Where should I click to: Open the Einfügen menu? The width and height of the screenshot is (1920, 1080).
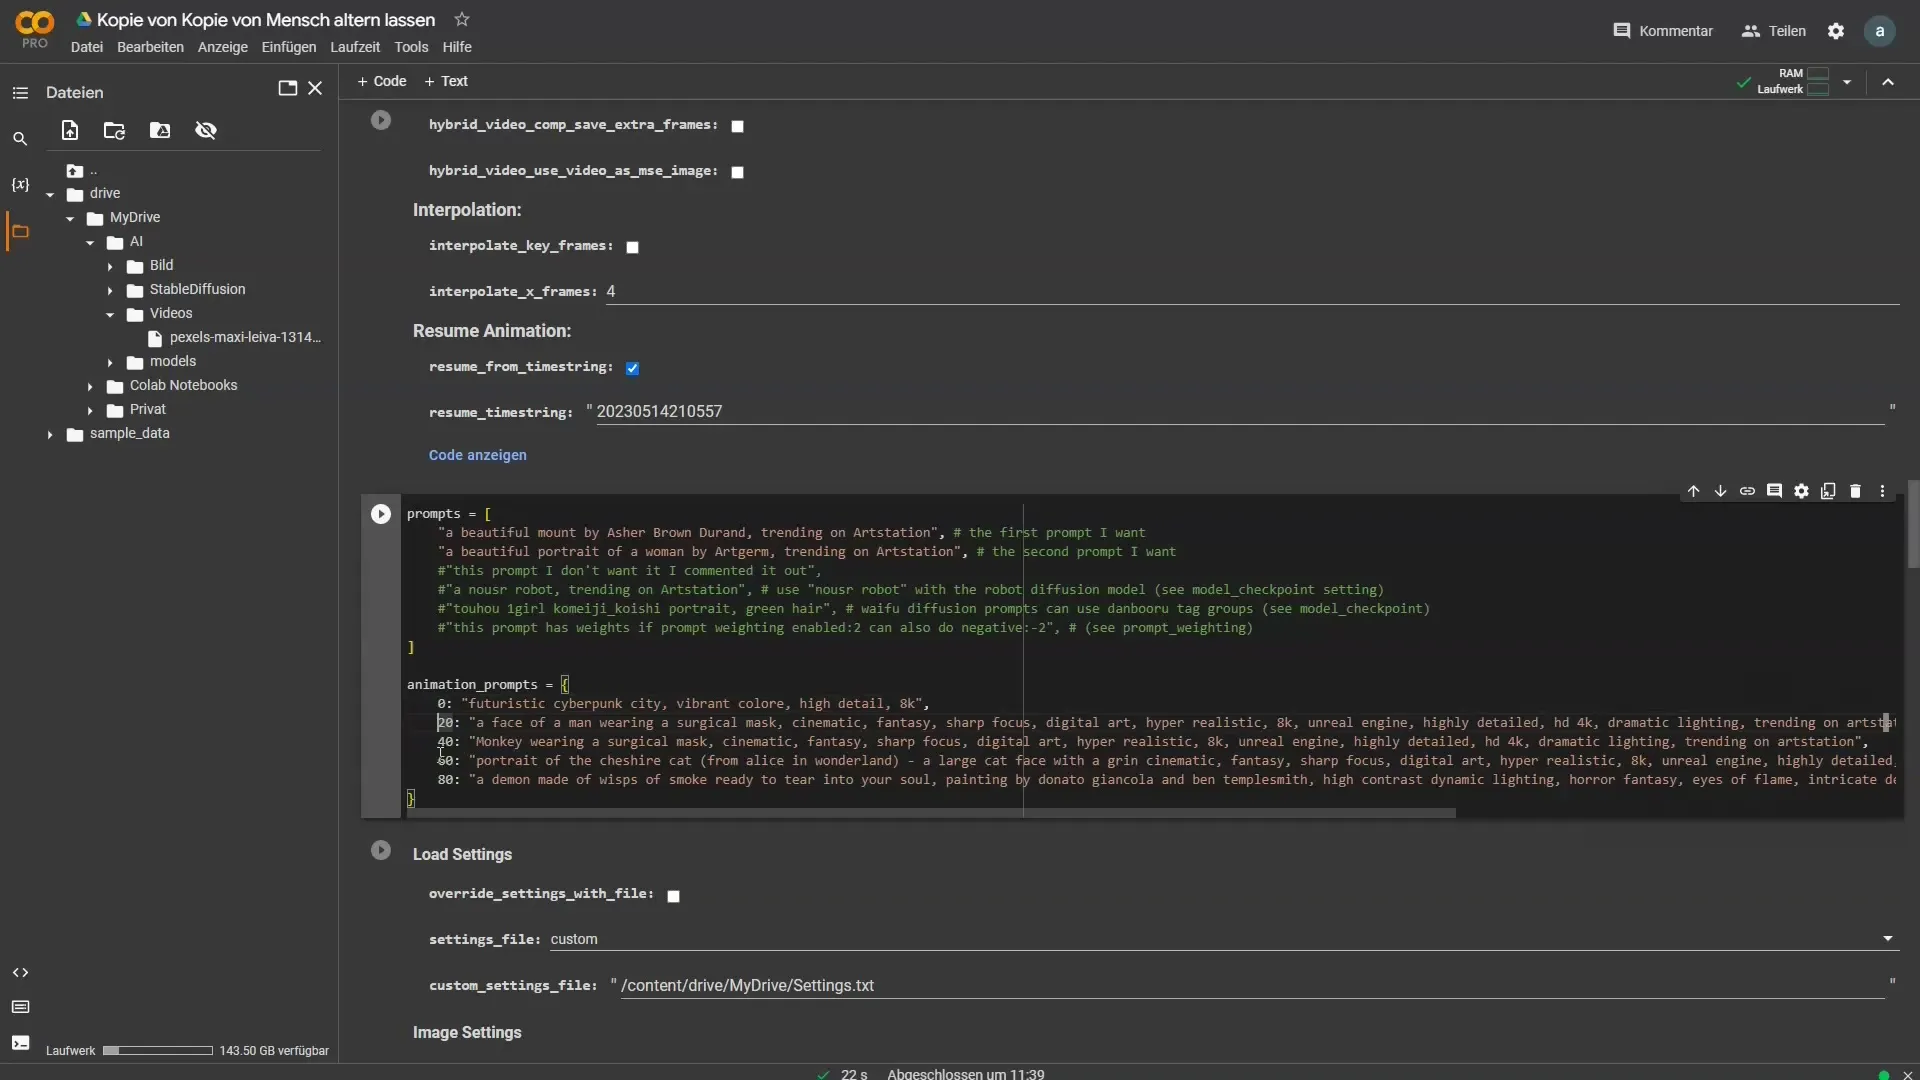[x=289, y=47]
